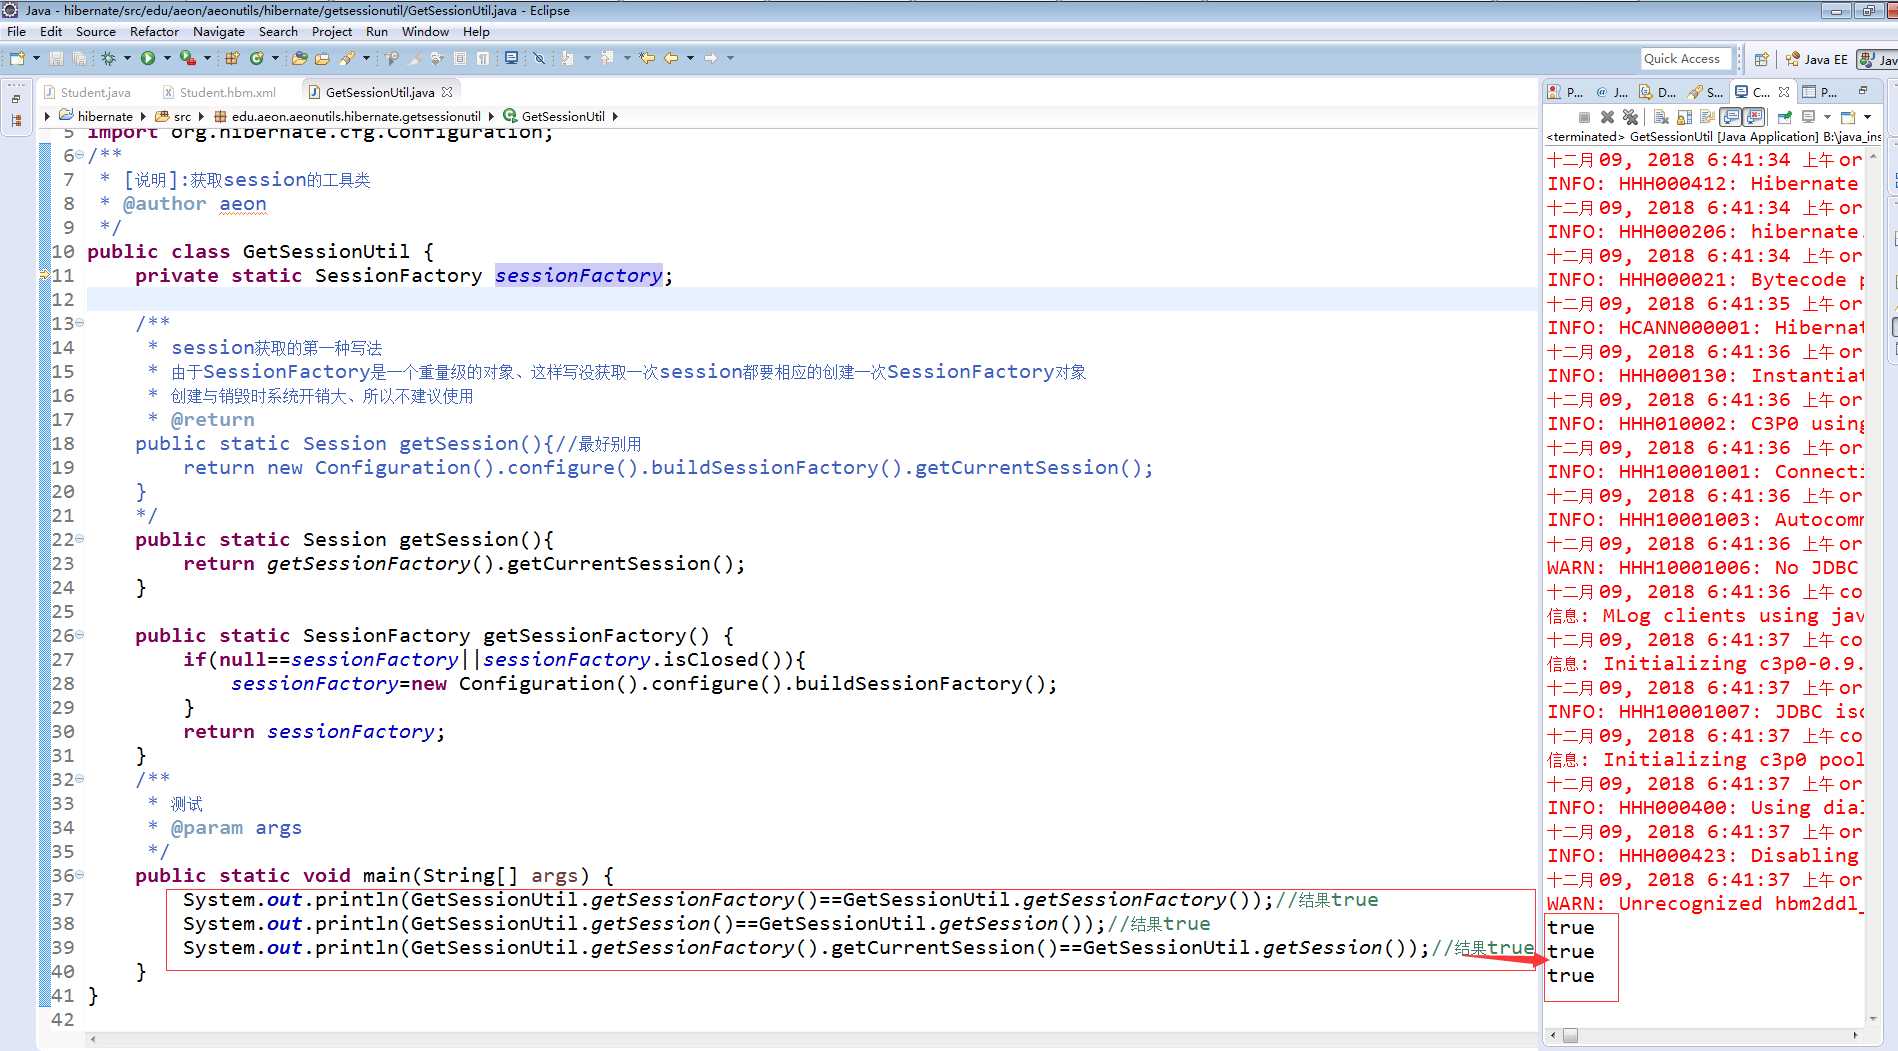Click the Previous Annotation toolbar icon
This screenshot has width=1898, height=1051.
607,58
